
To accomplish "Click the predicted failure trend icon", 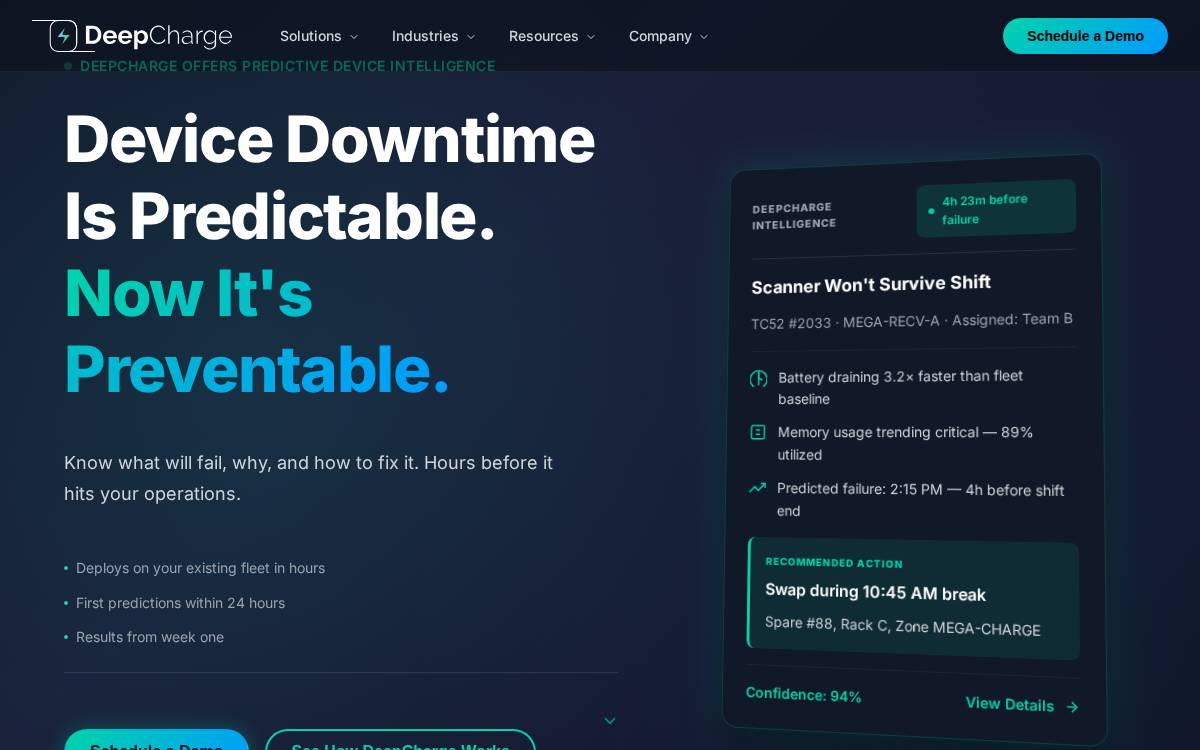I will tap(757, 488).
